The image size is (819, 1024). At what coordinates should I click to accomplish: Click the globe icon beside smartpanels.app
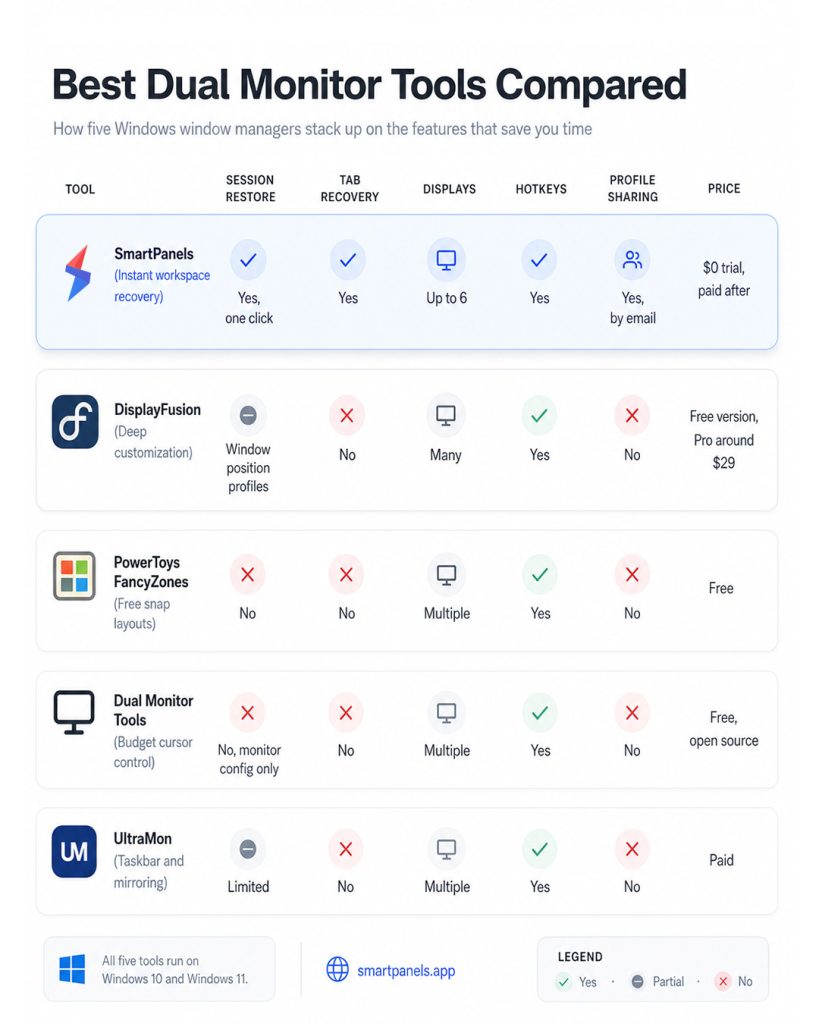pyautogui.click(x=338, y=969)
